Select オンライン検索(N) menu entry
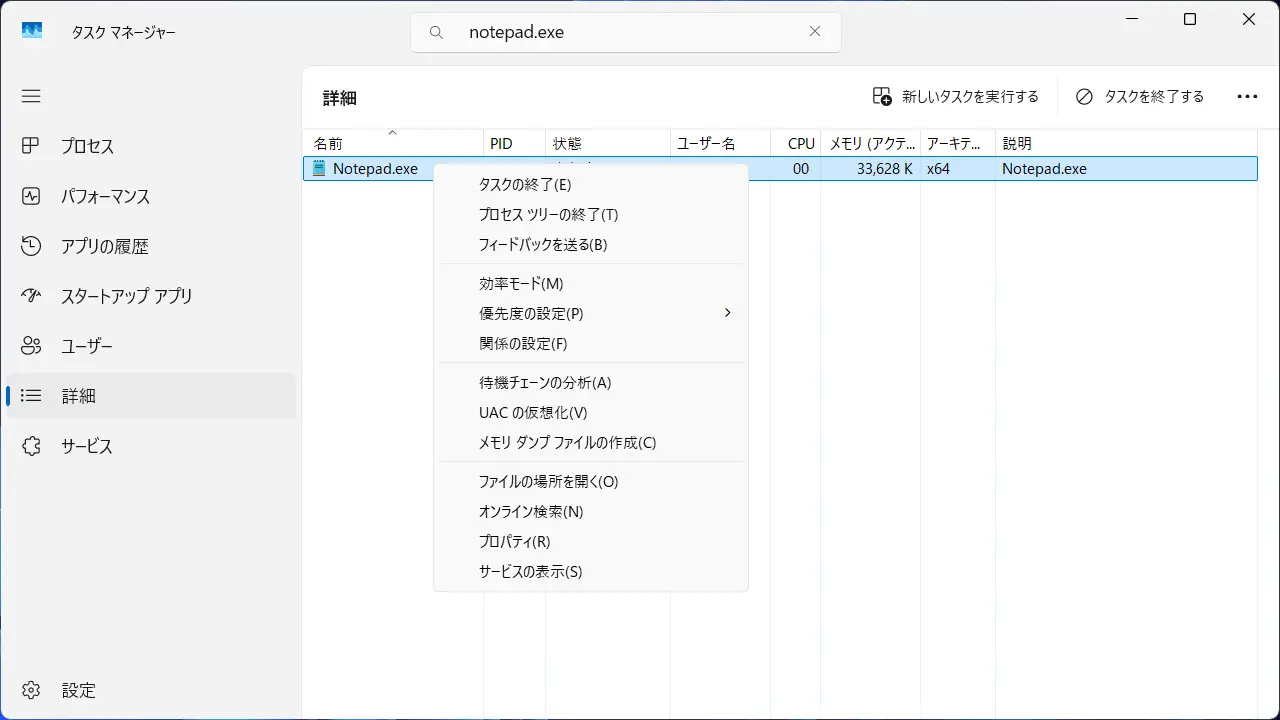Image resolution: width=1280 pixels, height=720 pixels. (x=590, y=511)
